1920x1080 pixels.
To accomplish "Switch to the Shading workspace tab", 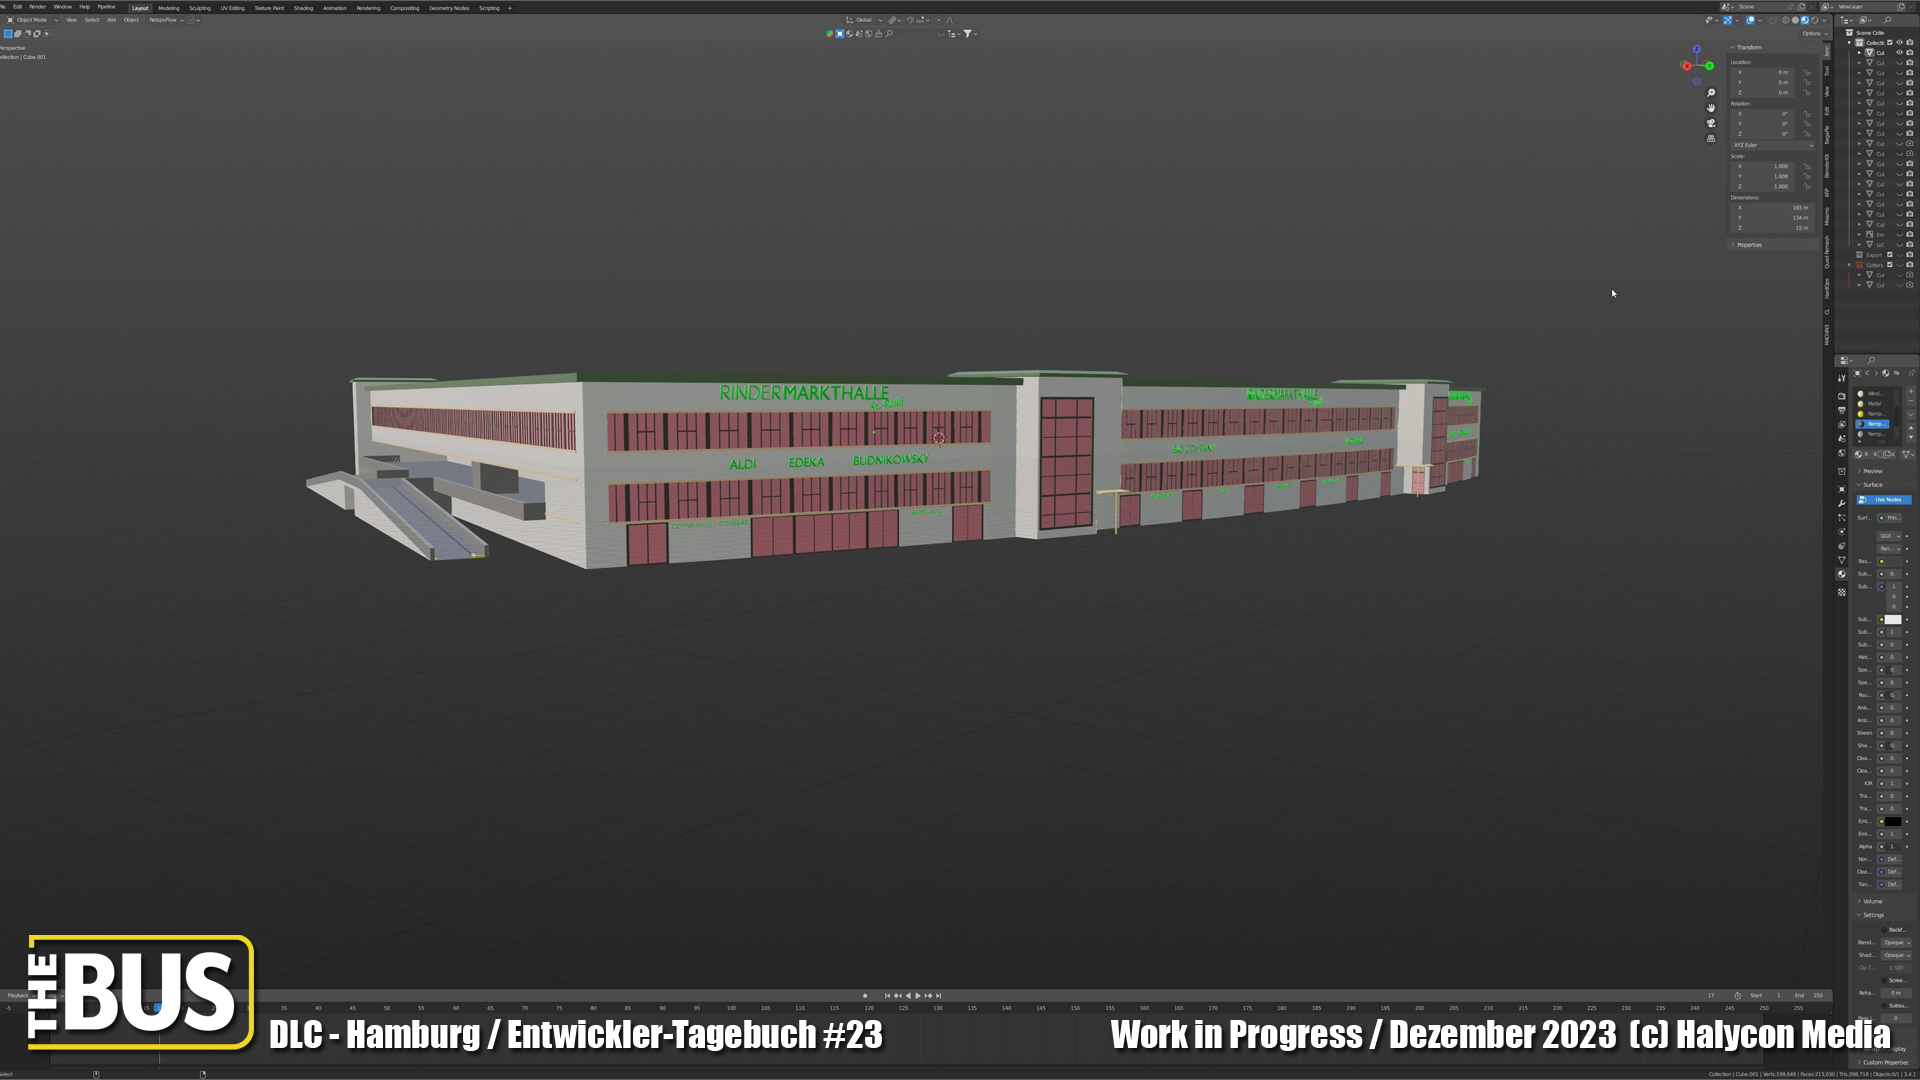I will (303, 8).
